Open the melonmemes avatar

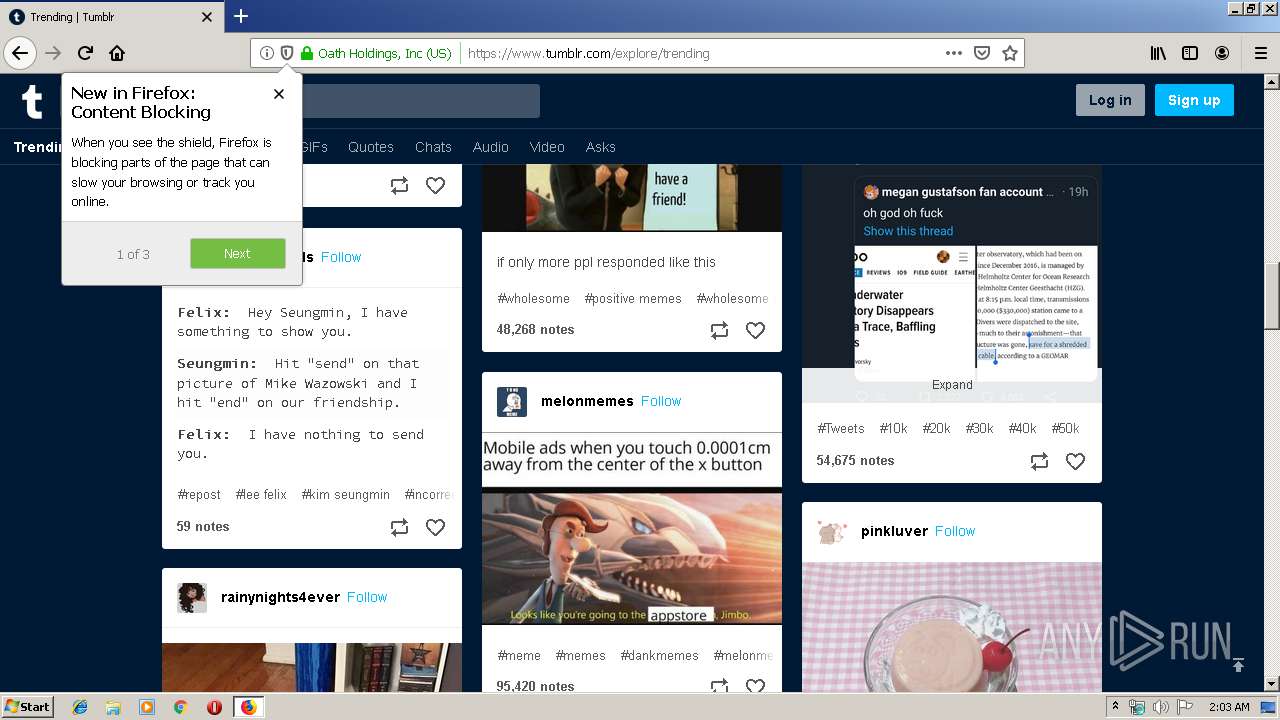tap(512, 401)
